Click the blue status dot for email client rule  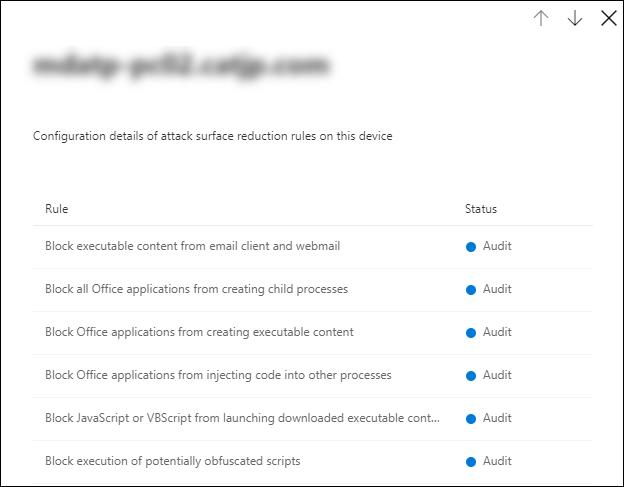click(x=471, y=247)
